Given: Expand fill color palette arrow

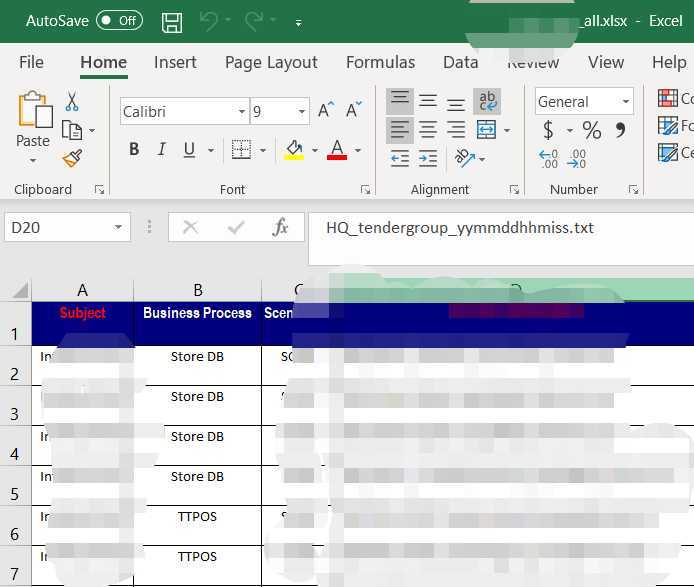Looking at the screenshot, I should click(315, 151).
